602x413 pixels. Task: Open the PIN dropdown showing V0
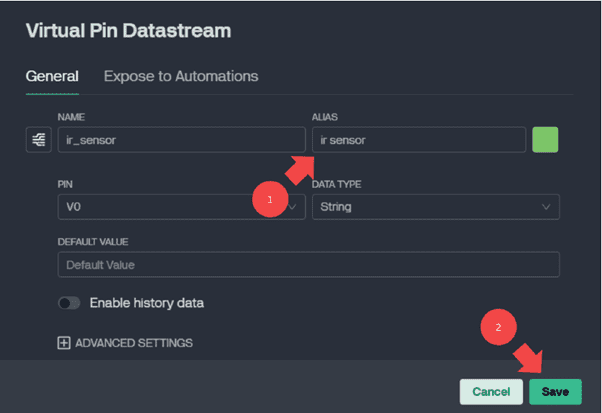[x=180, y=206]
